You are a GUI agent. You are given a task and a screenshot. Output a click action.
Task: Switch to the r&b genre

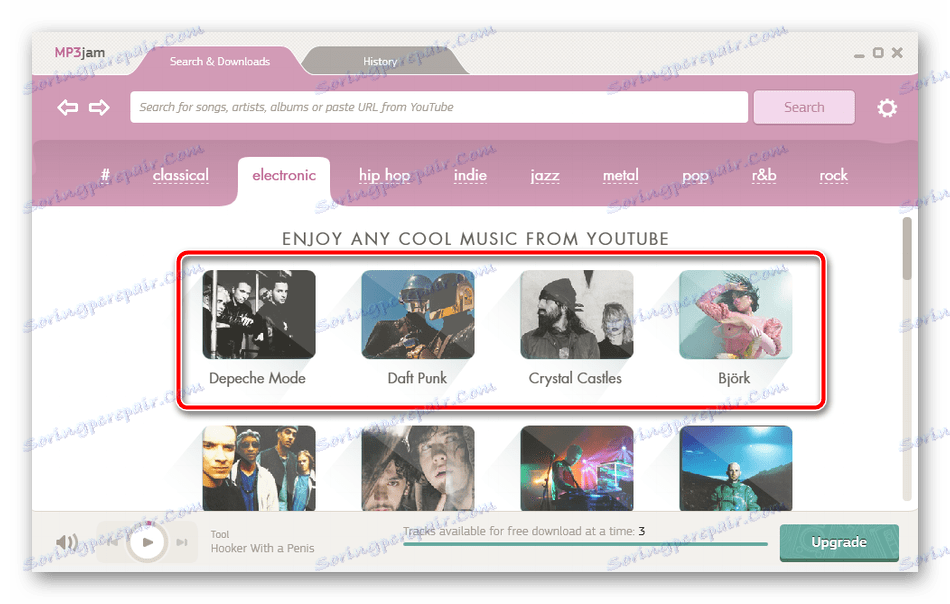(764, 175)
